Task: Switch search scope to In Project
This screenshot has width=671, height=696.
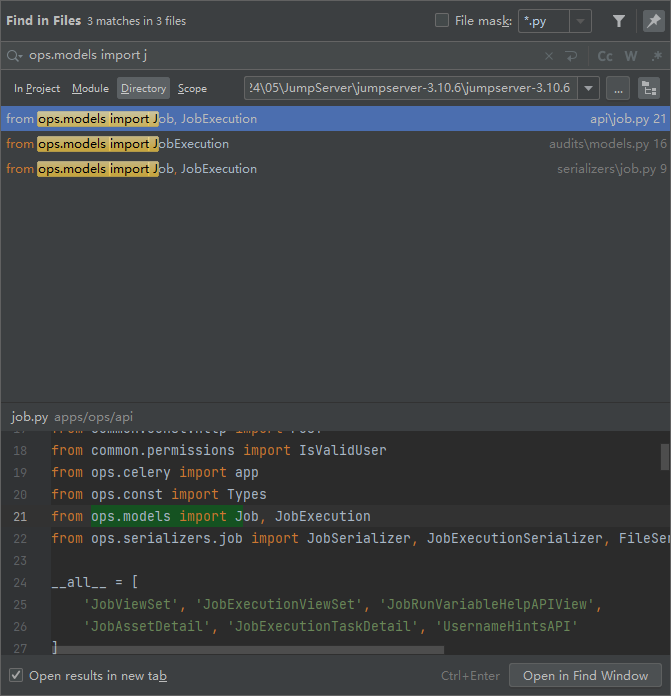Action: click(x=37, y=88)
